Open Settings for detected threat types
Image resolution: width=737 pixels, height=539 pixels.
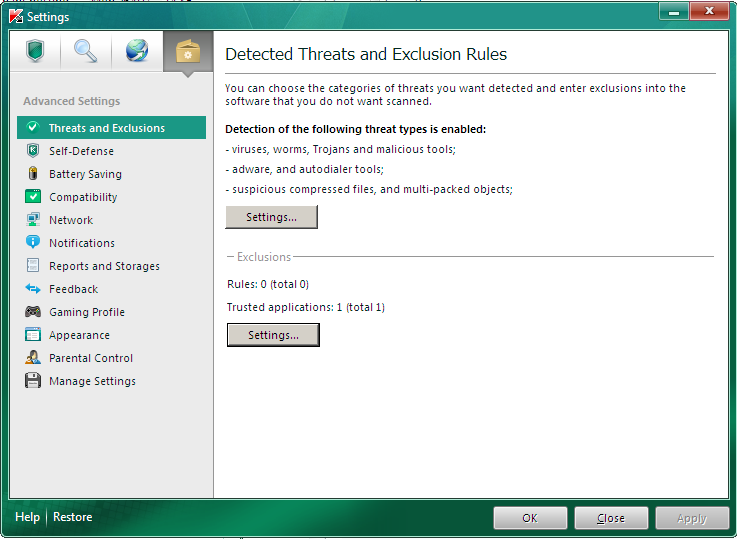coord(271,217)
